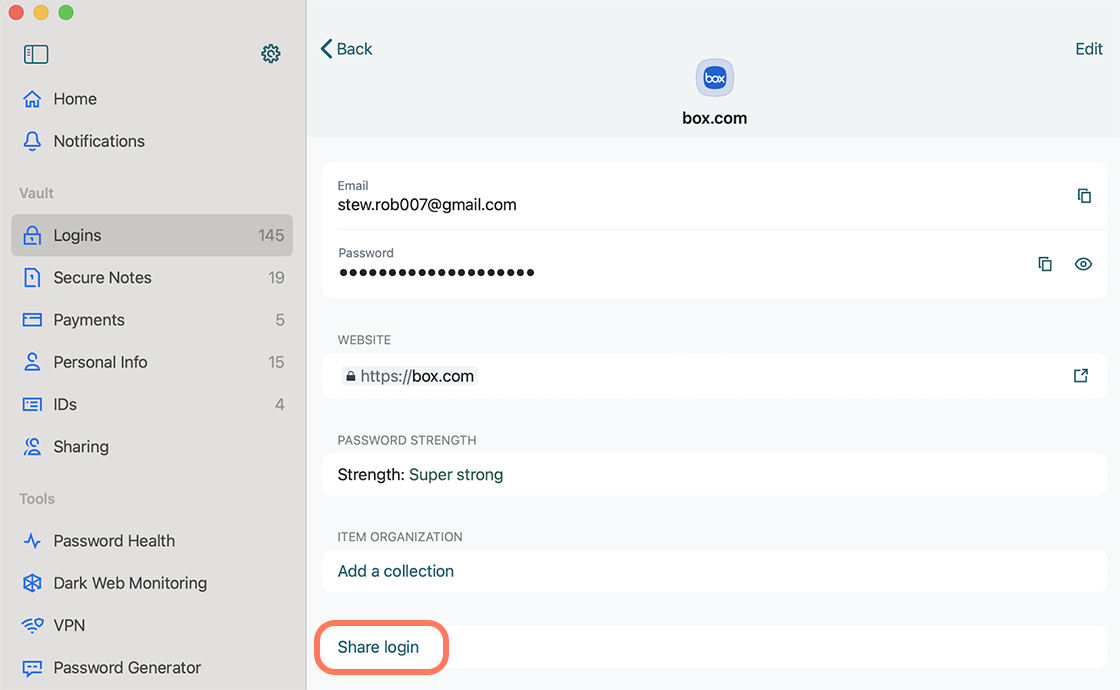Click the Password Generator icon

[x=32, y=668]
